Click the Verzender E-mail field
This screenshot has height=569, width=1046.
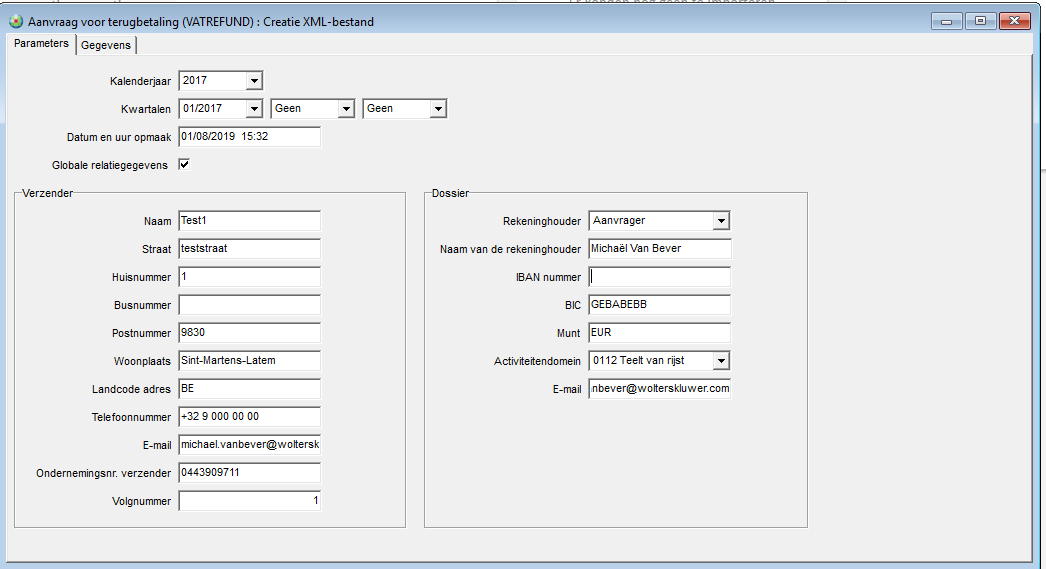tap(249, 445)
